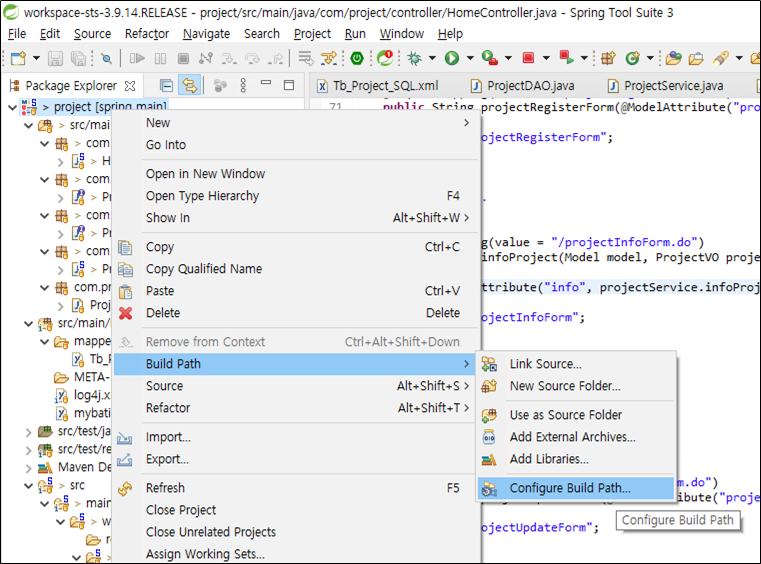Viewport: 761px width, 564px height.
Task: Select log4j.x file in Package Explorer
Action: [83, 396]
